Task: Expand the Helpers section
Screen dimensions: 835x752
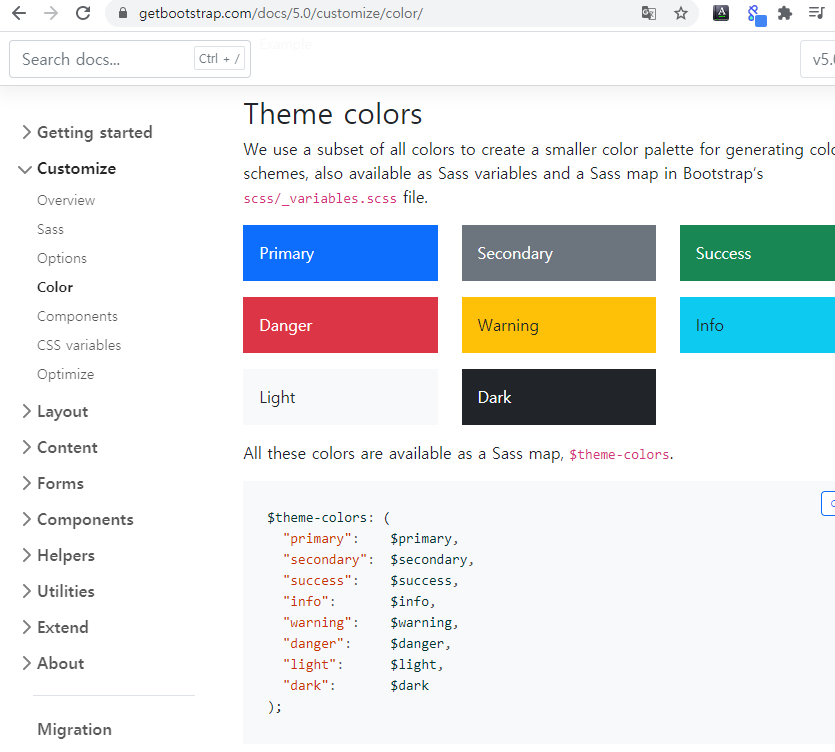Action: click(59, 555)
